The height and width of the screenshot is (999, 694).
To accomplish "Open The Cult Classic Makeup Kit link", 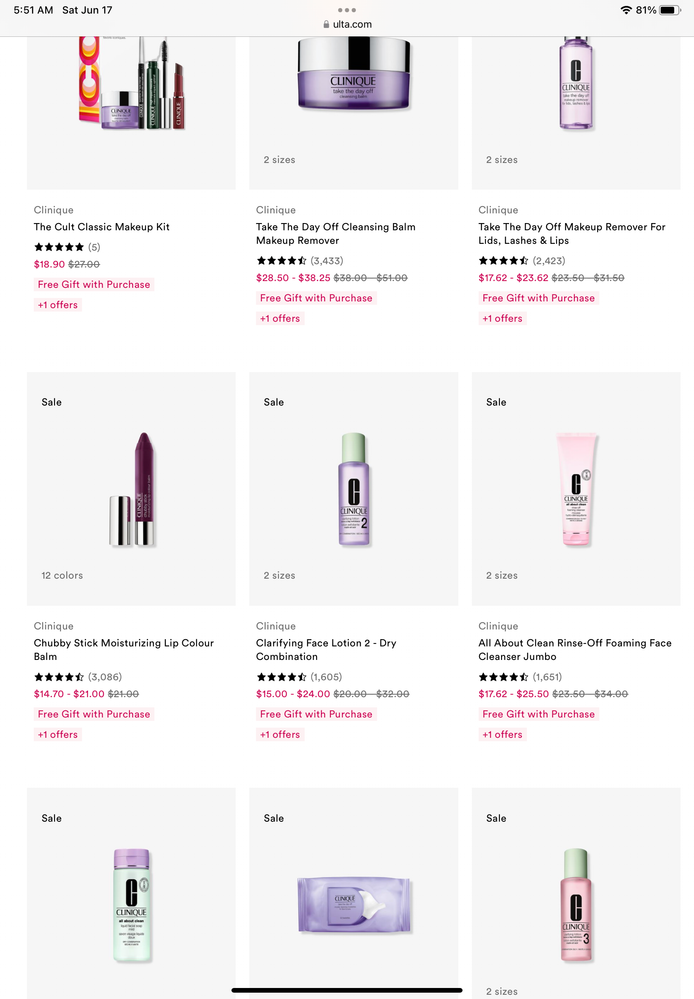I will (102, 227).
